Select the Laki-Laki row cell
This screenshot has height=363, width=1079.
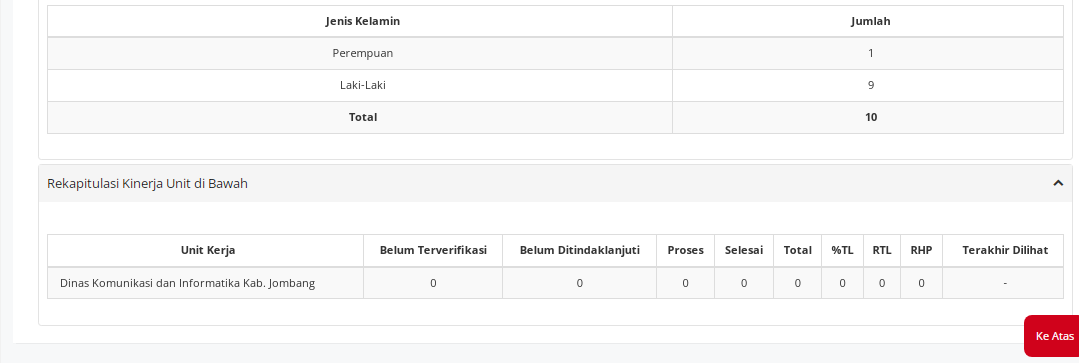[363, 85]
